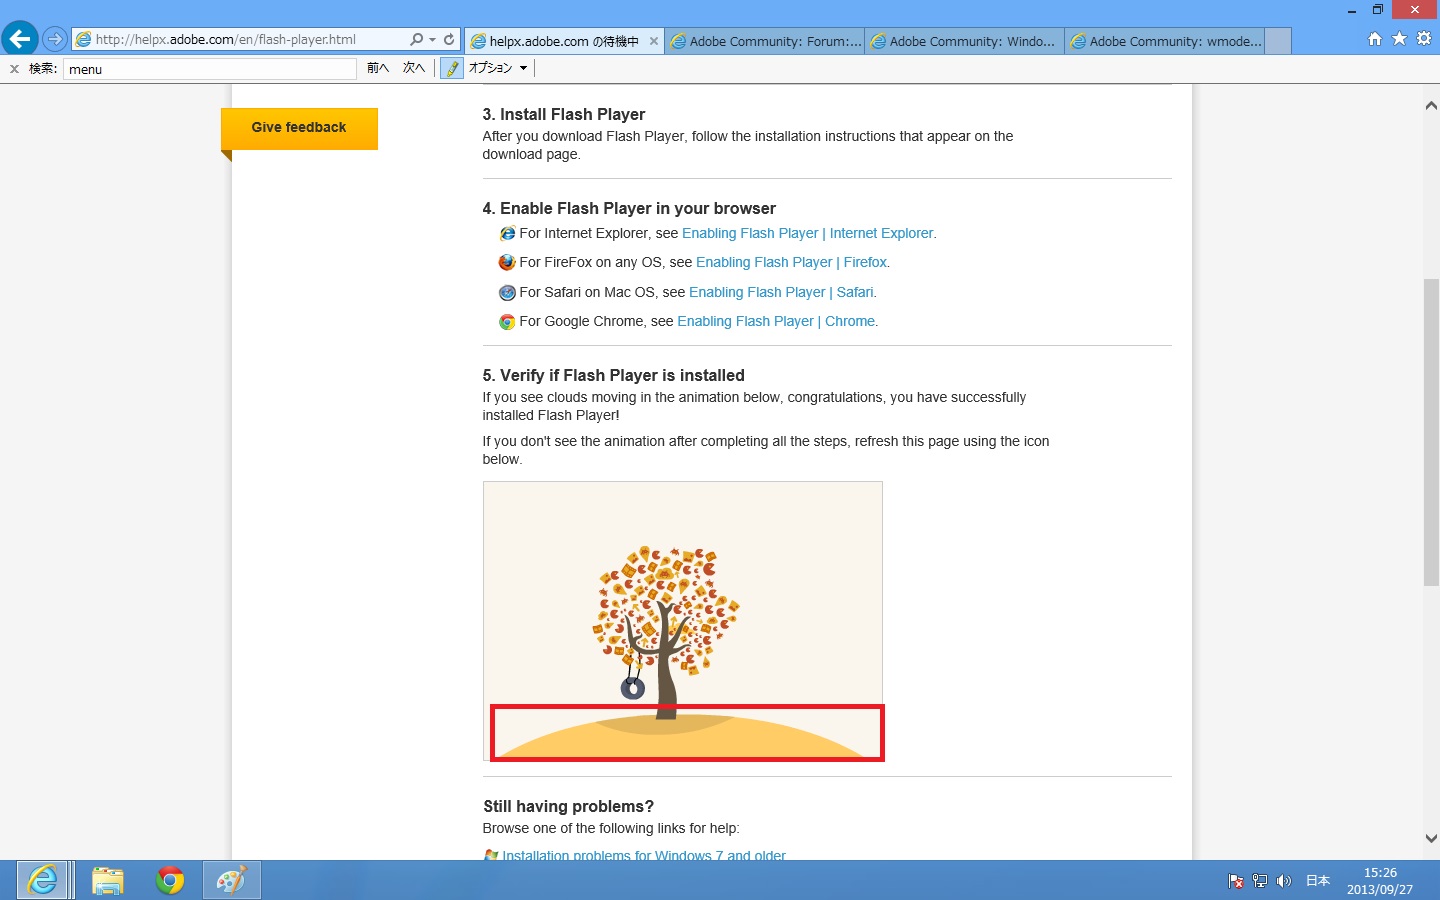Toggle highlight matches with the marker icon

pos(451,67)
